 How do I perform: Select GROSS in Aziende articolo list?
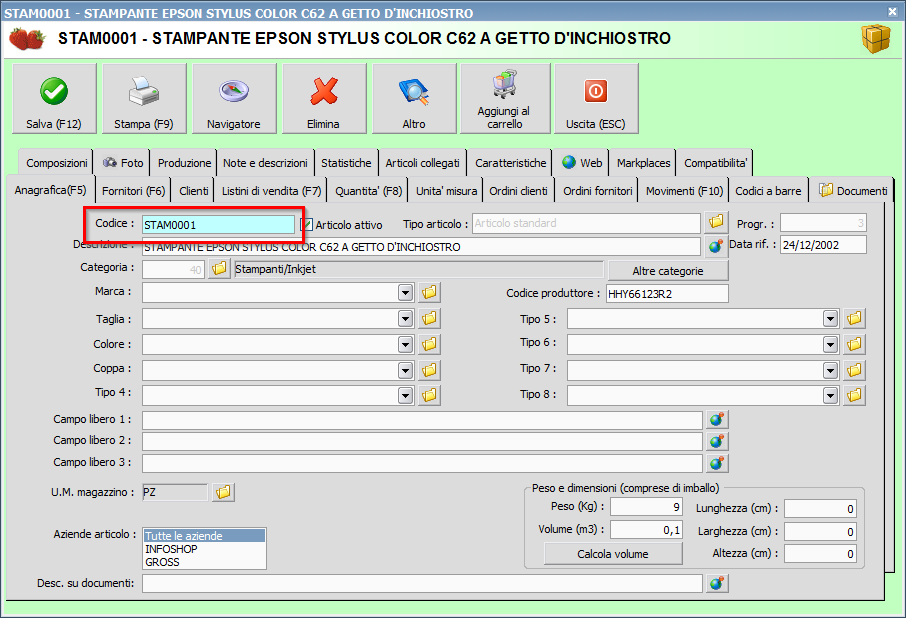[205, 562]
